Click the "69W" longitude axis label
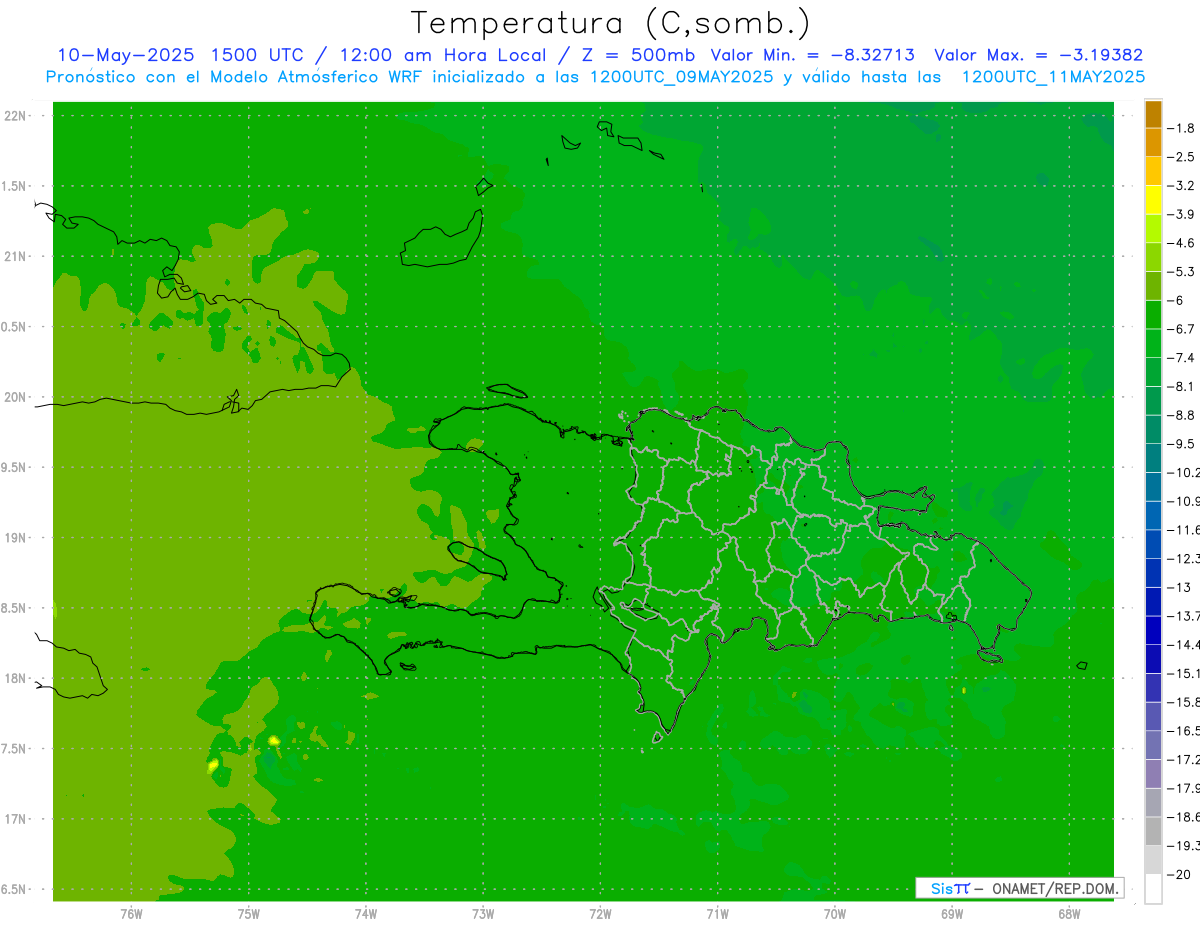Viewport: 1200px width, 927px height. click(x=952, y=913)
